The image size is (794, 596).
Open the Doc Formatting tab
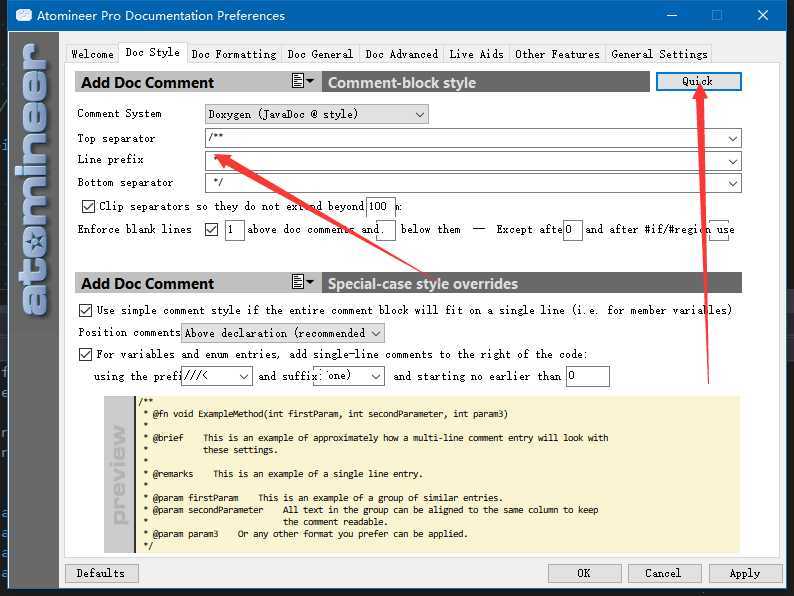click(x=234, y=54)
